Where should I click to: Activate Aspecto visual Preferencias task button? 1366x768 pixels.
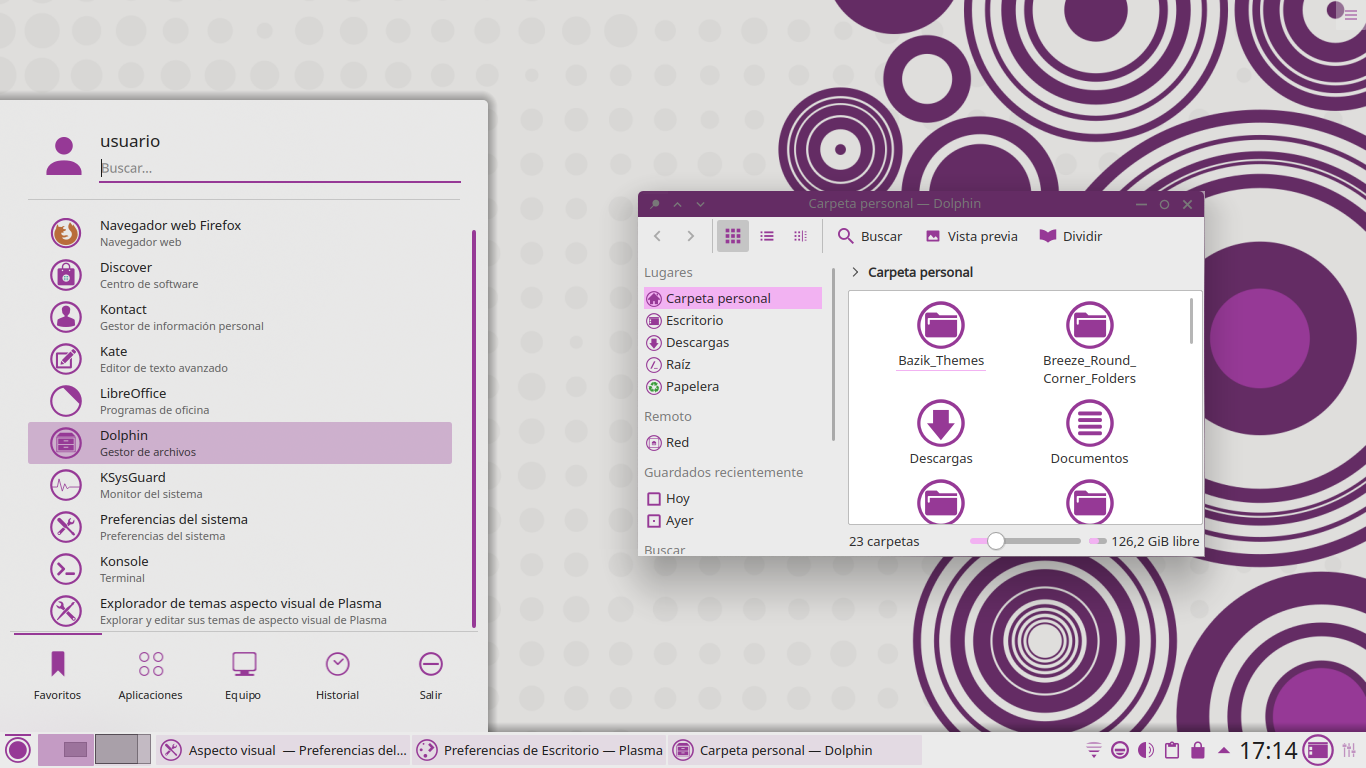coord(283,750)
